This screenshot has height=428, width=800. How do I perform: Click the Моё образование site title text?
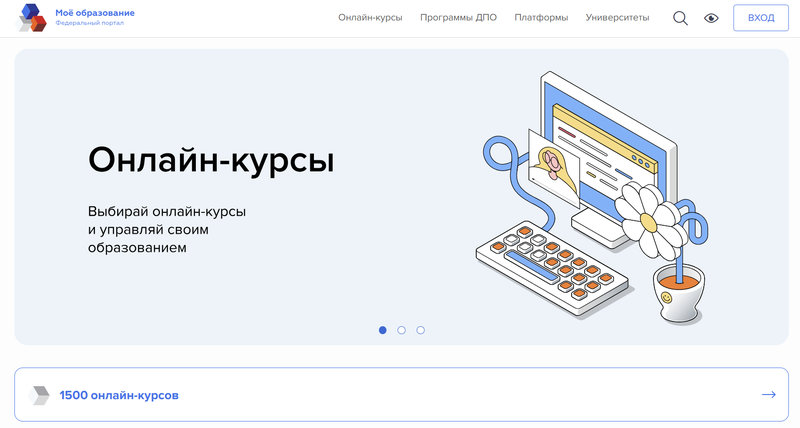95,12
